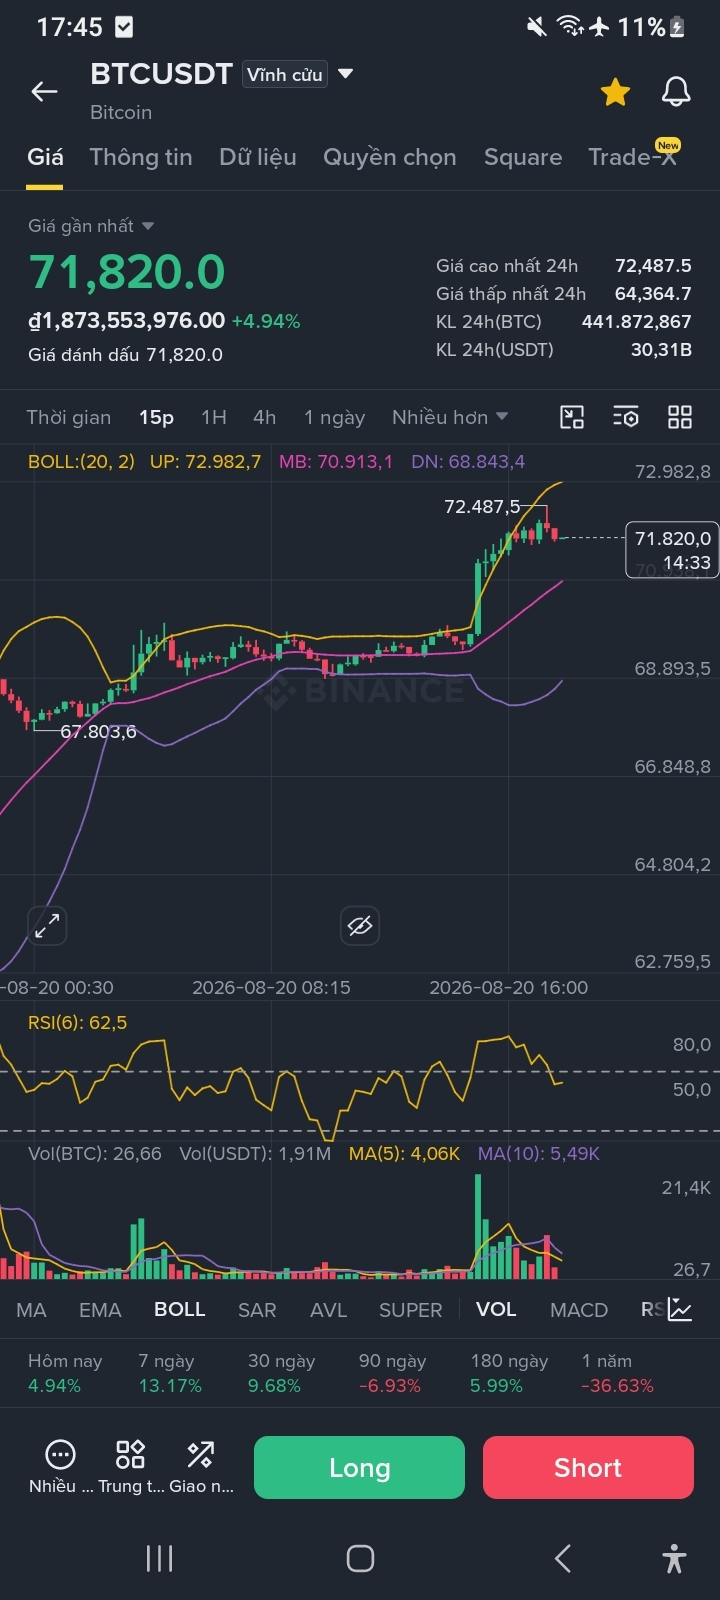Viewport: 720px width, 1600px height.
Task: Open price alert bell icon
Action: click(677, 92)
